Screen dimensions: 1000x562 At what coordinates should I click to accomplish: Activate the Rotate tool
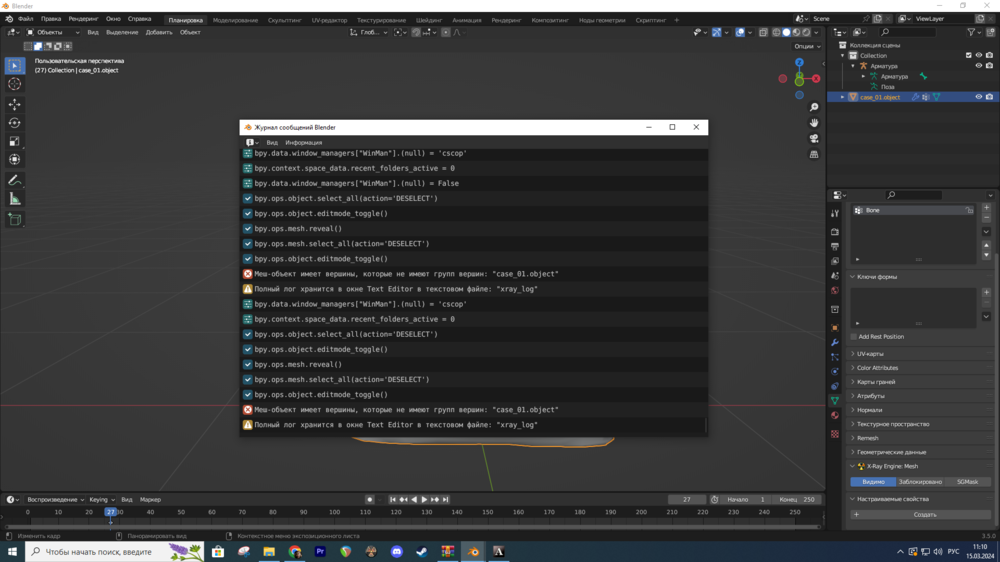[x=15, y=123]
